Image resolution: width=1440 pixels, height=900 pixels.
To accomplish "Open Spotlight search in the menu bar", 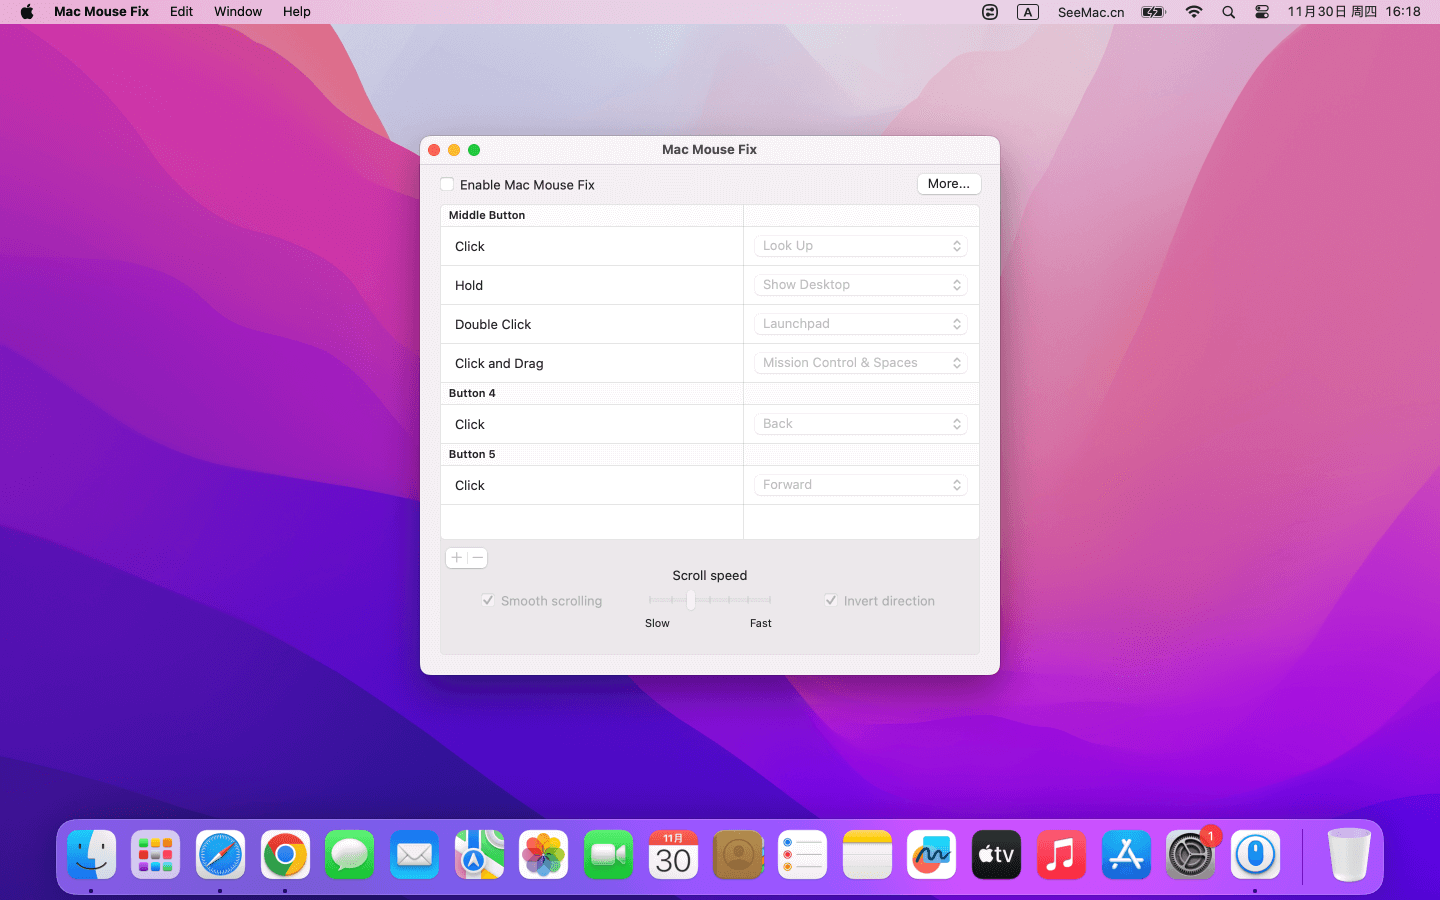I will click(1228, 12).
